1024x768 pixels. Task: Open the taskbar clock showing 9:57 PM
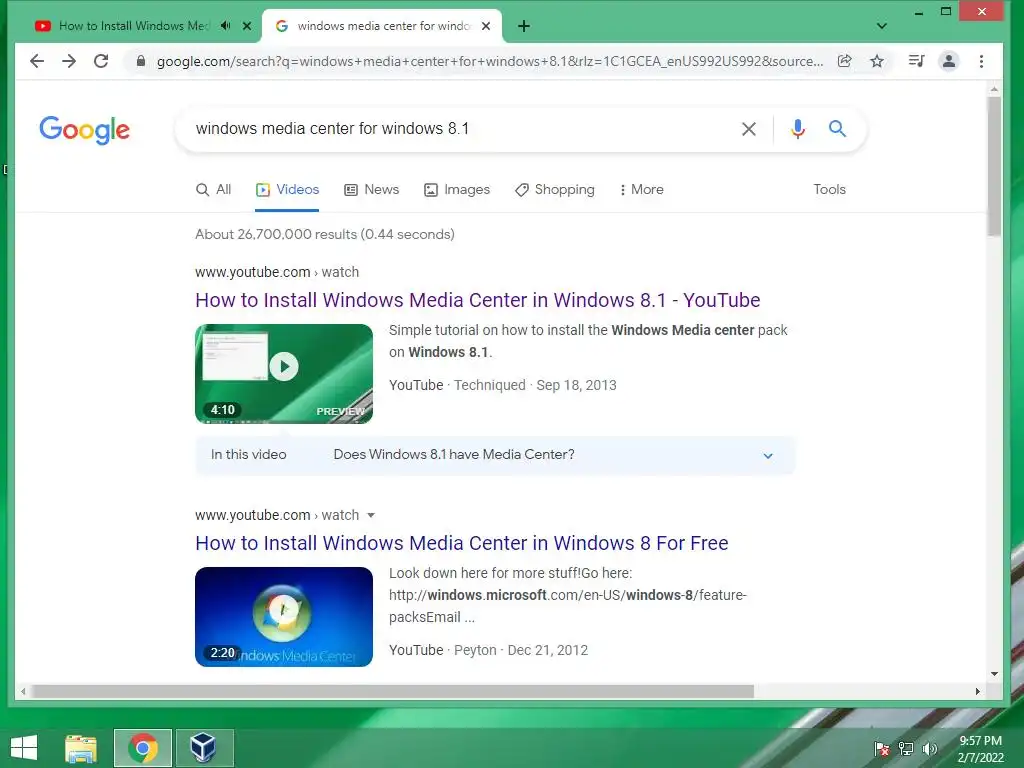point(980,748)
